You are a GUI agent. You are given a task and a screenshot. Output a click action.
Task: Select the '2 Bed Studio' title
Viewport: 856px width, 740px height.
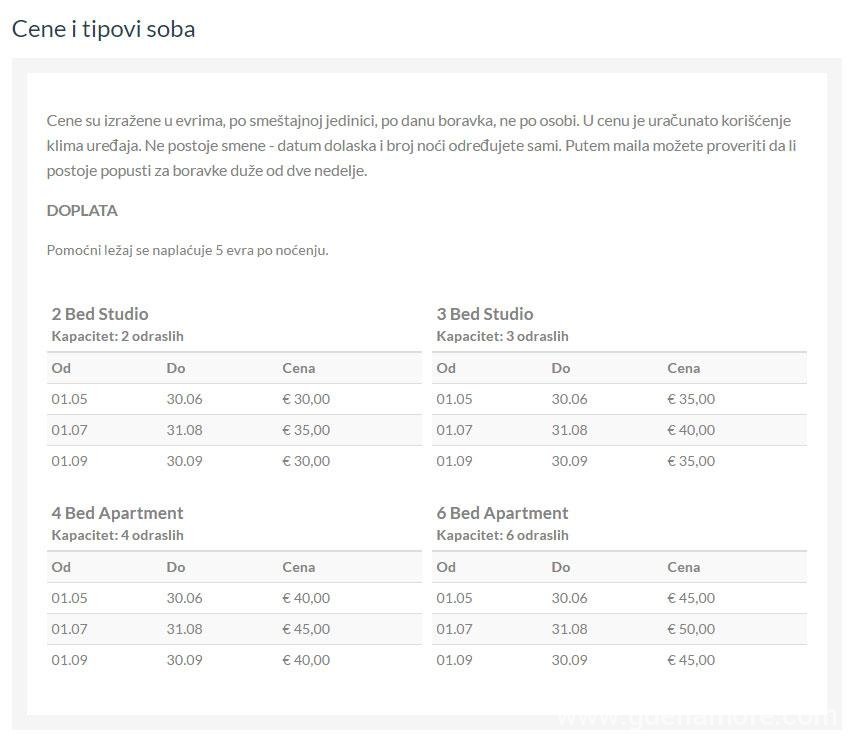[x=100, y=314]
